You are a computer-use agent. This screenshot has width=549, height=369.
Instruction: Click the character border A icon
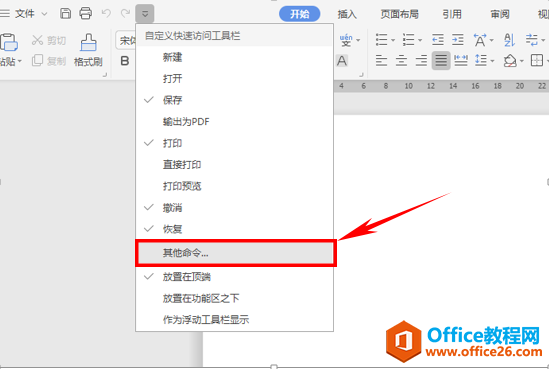pyautogui.click(x=342, y=61)
